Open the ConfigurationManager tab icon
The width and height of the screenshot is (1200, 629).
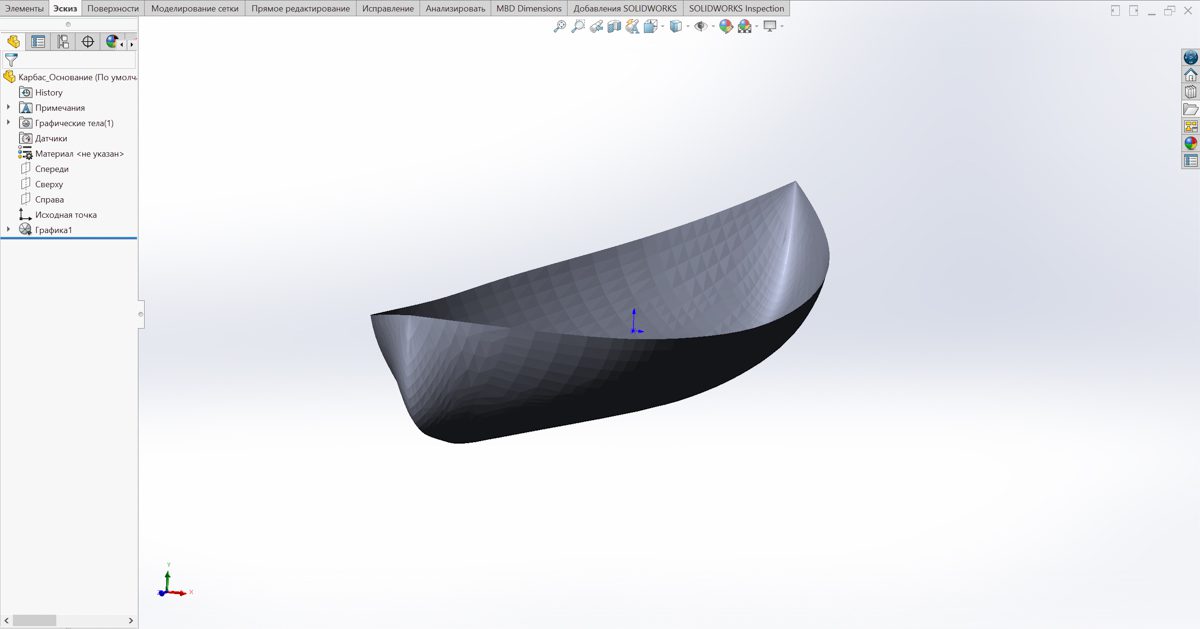pos(63,42)
